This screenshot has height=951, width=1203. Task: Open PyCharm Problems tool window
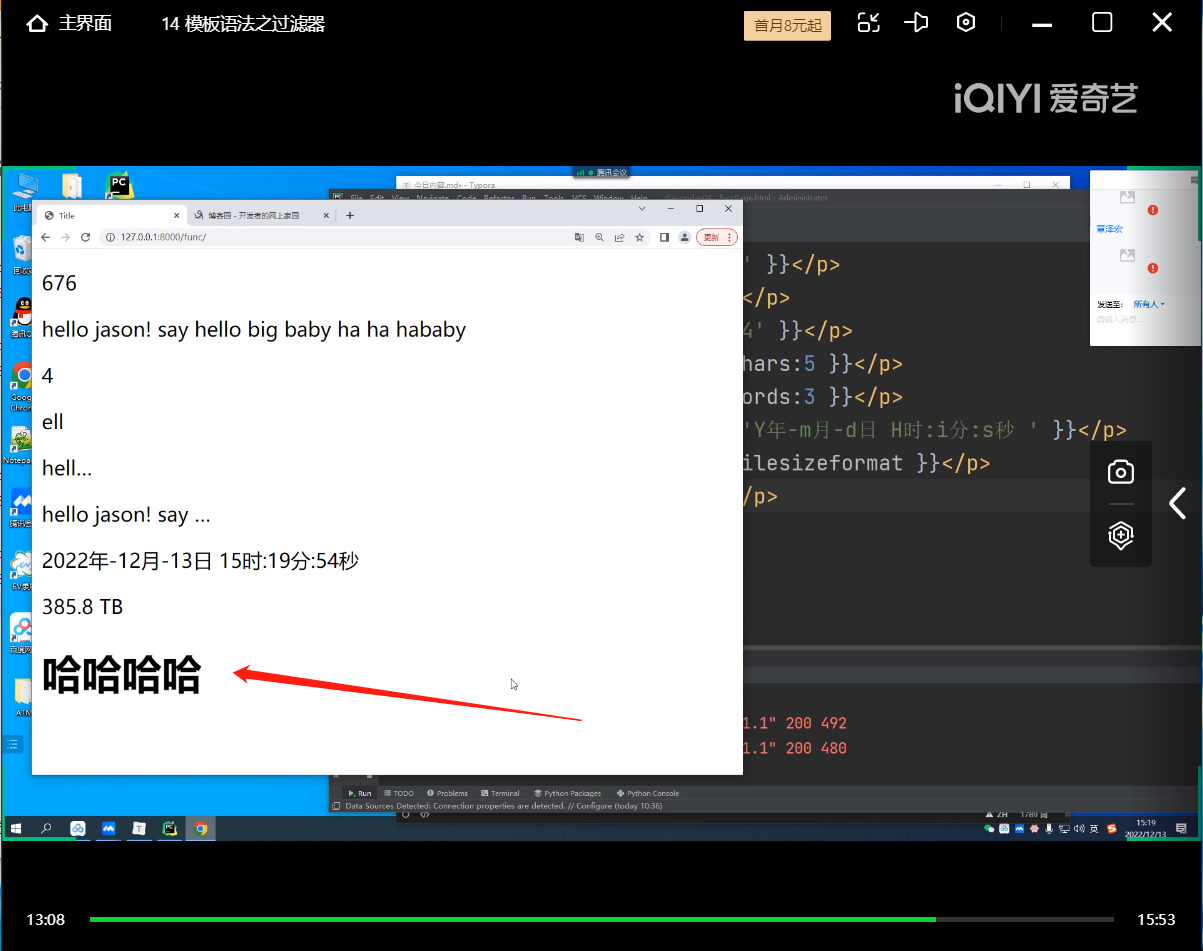[446, 793]
